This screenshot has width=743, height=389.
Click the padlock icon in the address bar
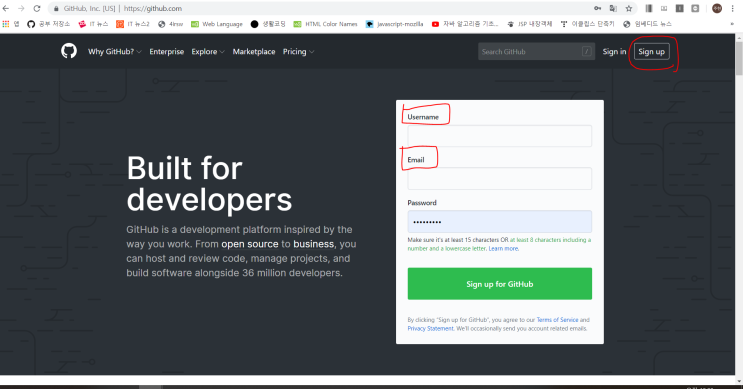coord(56,9)
